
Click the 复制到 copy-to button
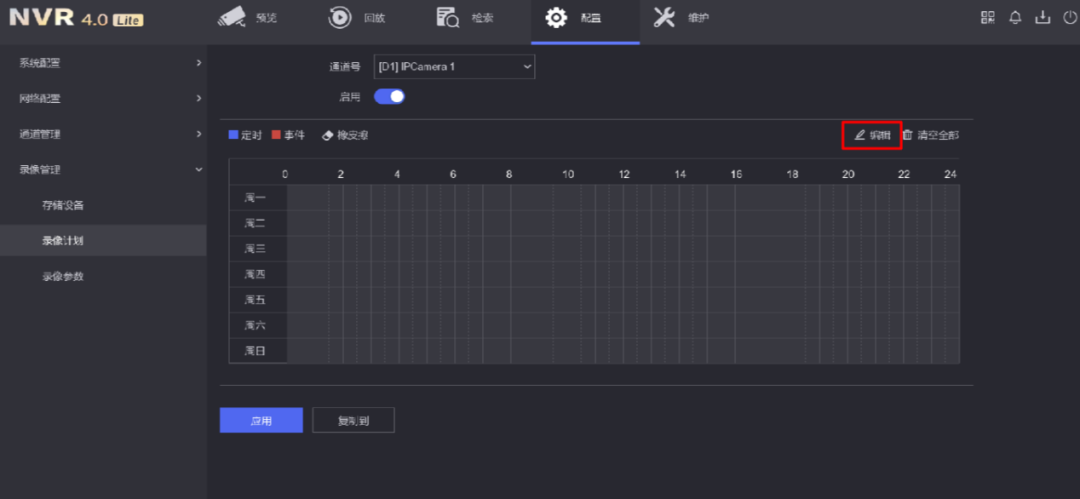tap(353, 421)
